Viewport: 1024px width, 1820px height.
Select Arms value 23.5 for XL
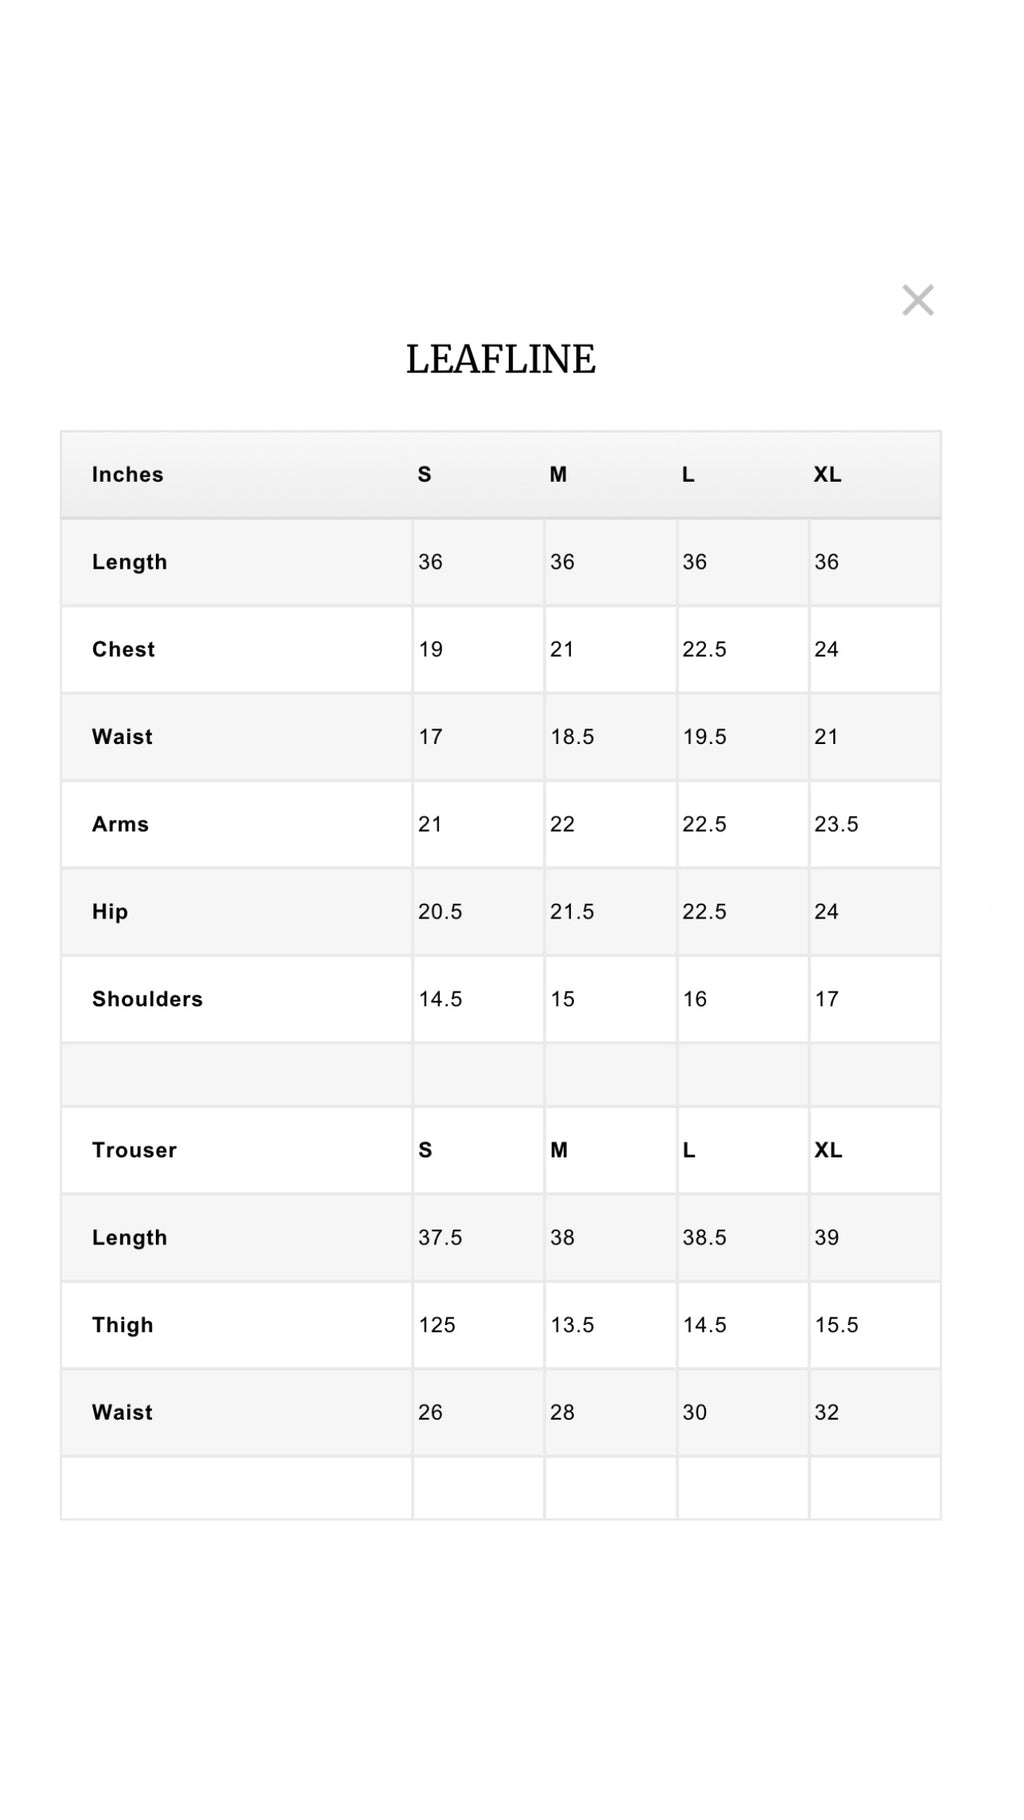pyautogui.click(x=836, y=825)
